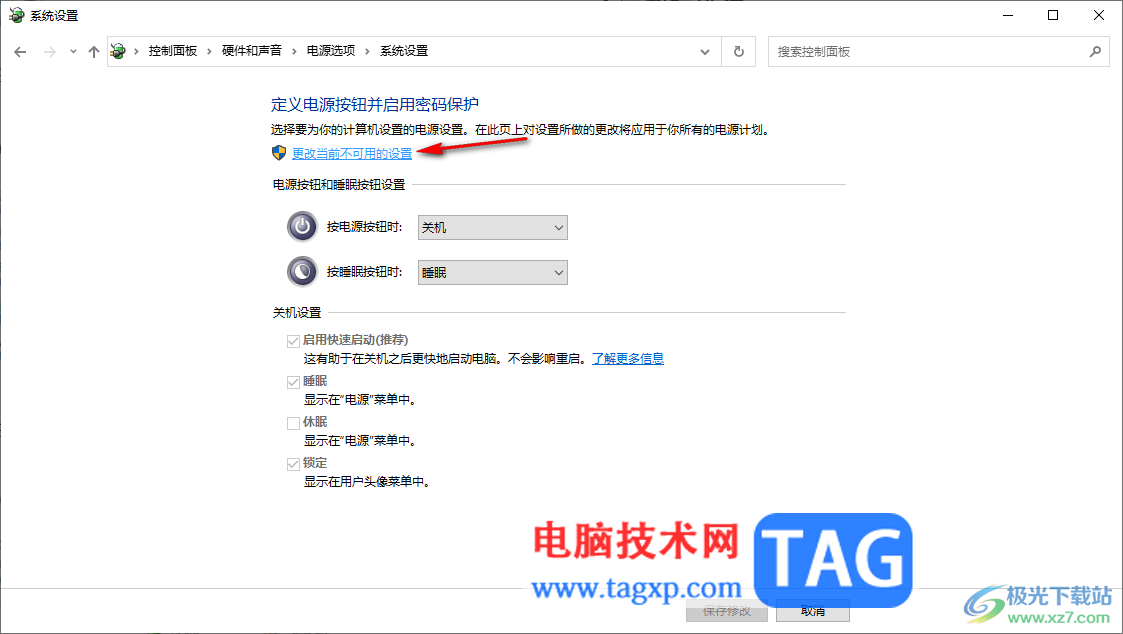Toggle the 睡眠 sleep checkbox
This screenshot has height=634, width=1123.
tap(293, 382)
